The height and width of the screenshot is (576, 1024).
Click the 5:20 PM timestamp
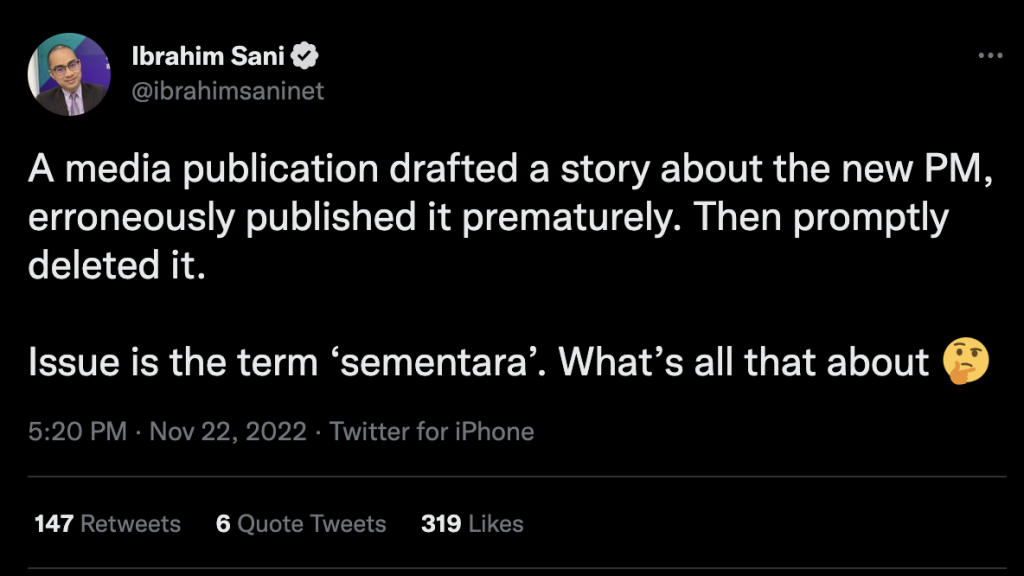[x=77, y=432]
